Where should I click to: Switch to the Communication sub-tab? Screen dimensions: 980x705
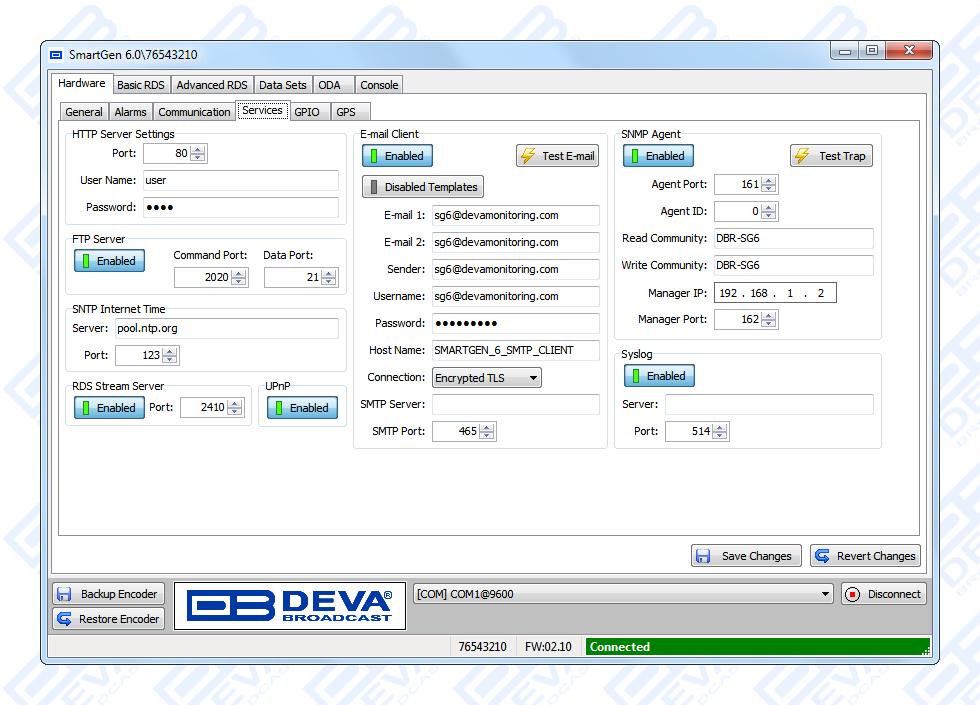click(x=194, y=112)
